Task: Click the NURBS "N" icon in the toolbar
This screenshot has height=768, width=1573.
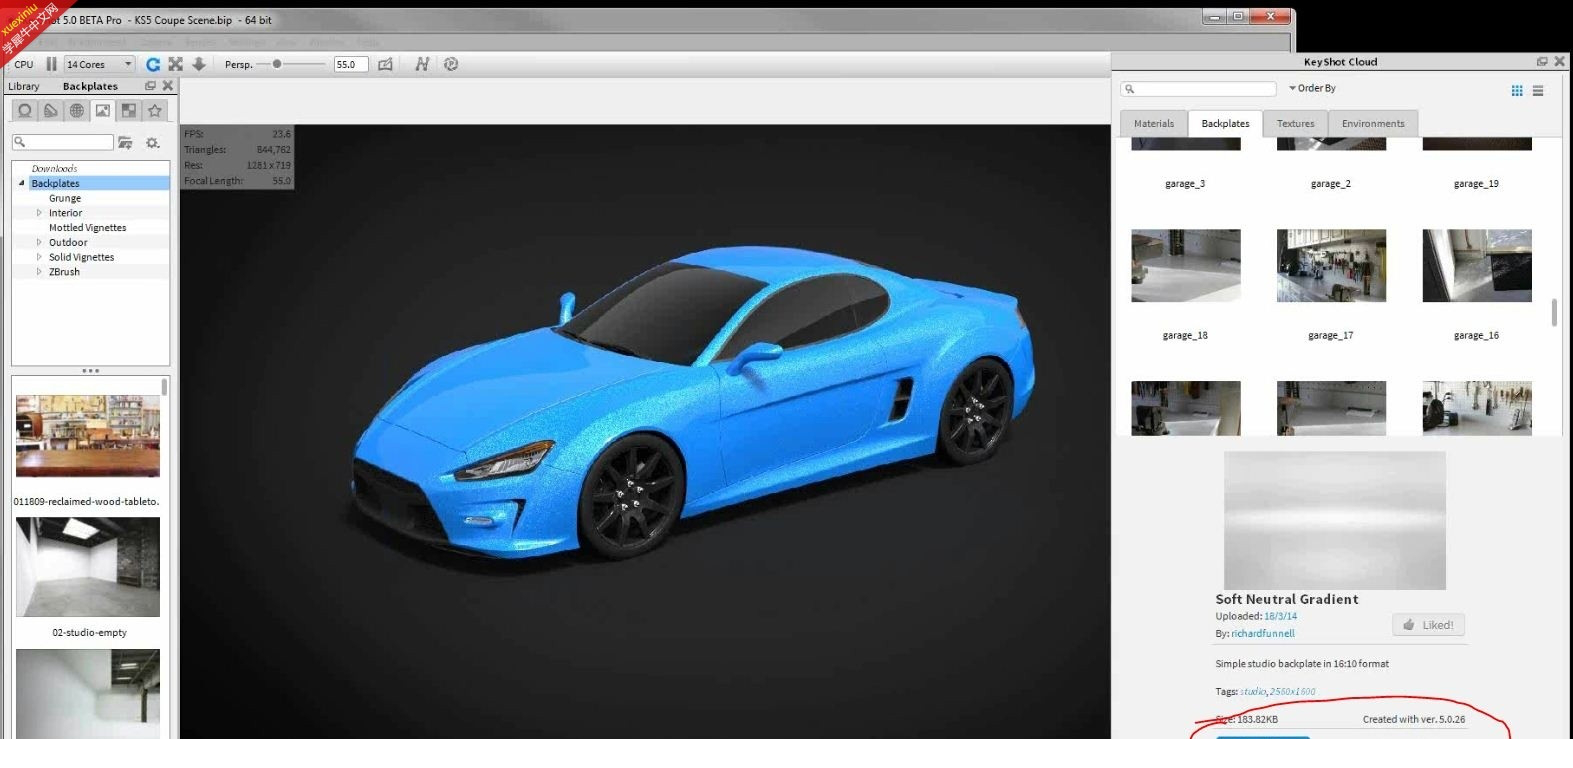Action: click(x=422, y=64)
